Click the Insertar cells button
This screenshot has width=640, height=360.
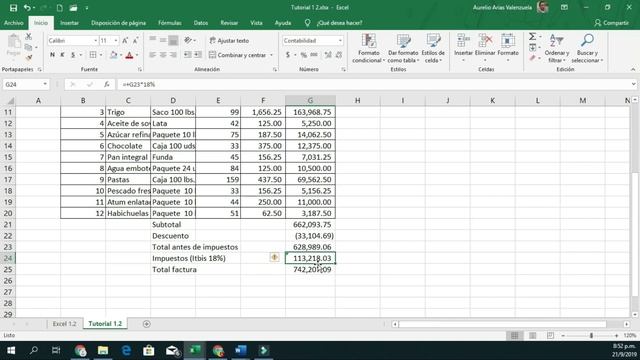click(463, 48)
